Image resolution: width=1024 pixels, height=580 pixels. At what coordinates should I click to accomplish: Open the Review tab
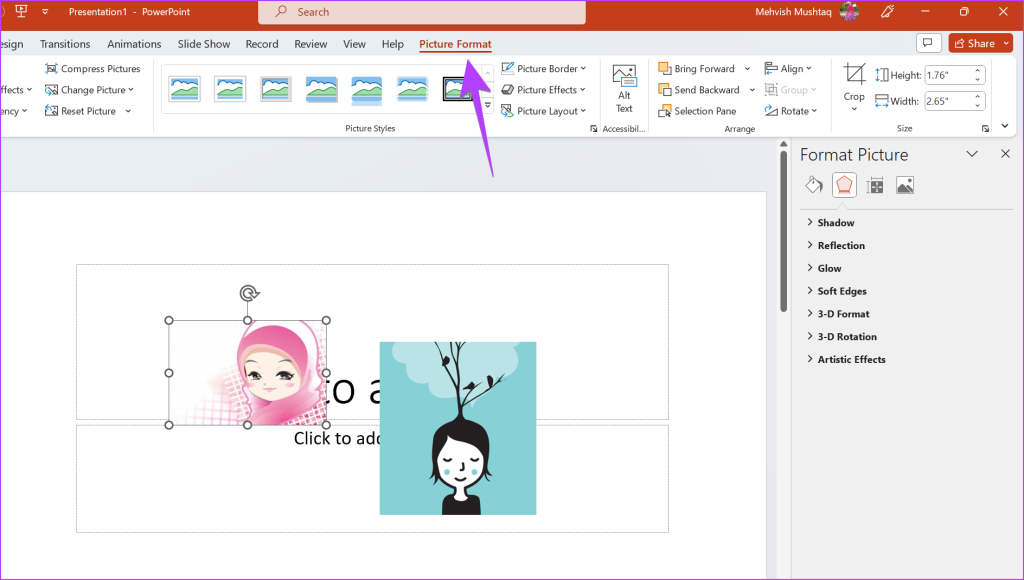tap(311, 44)
